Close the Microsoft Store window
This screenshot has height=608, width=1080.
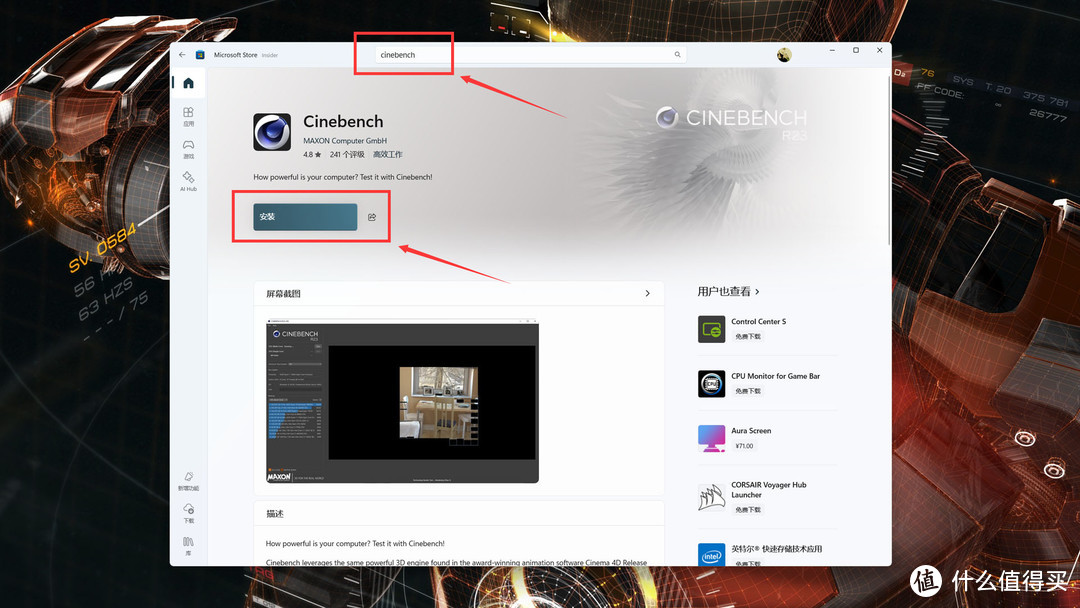coord(880,50)
